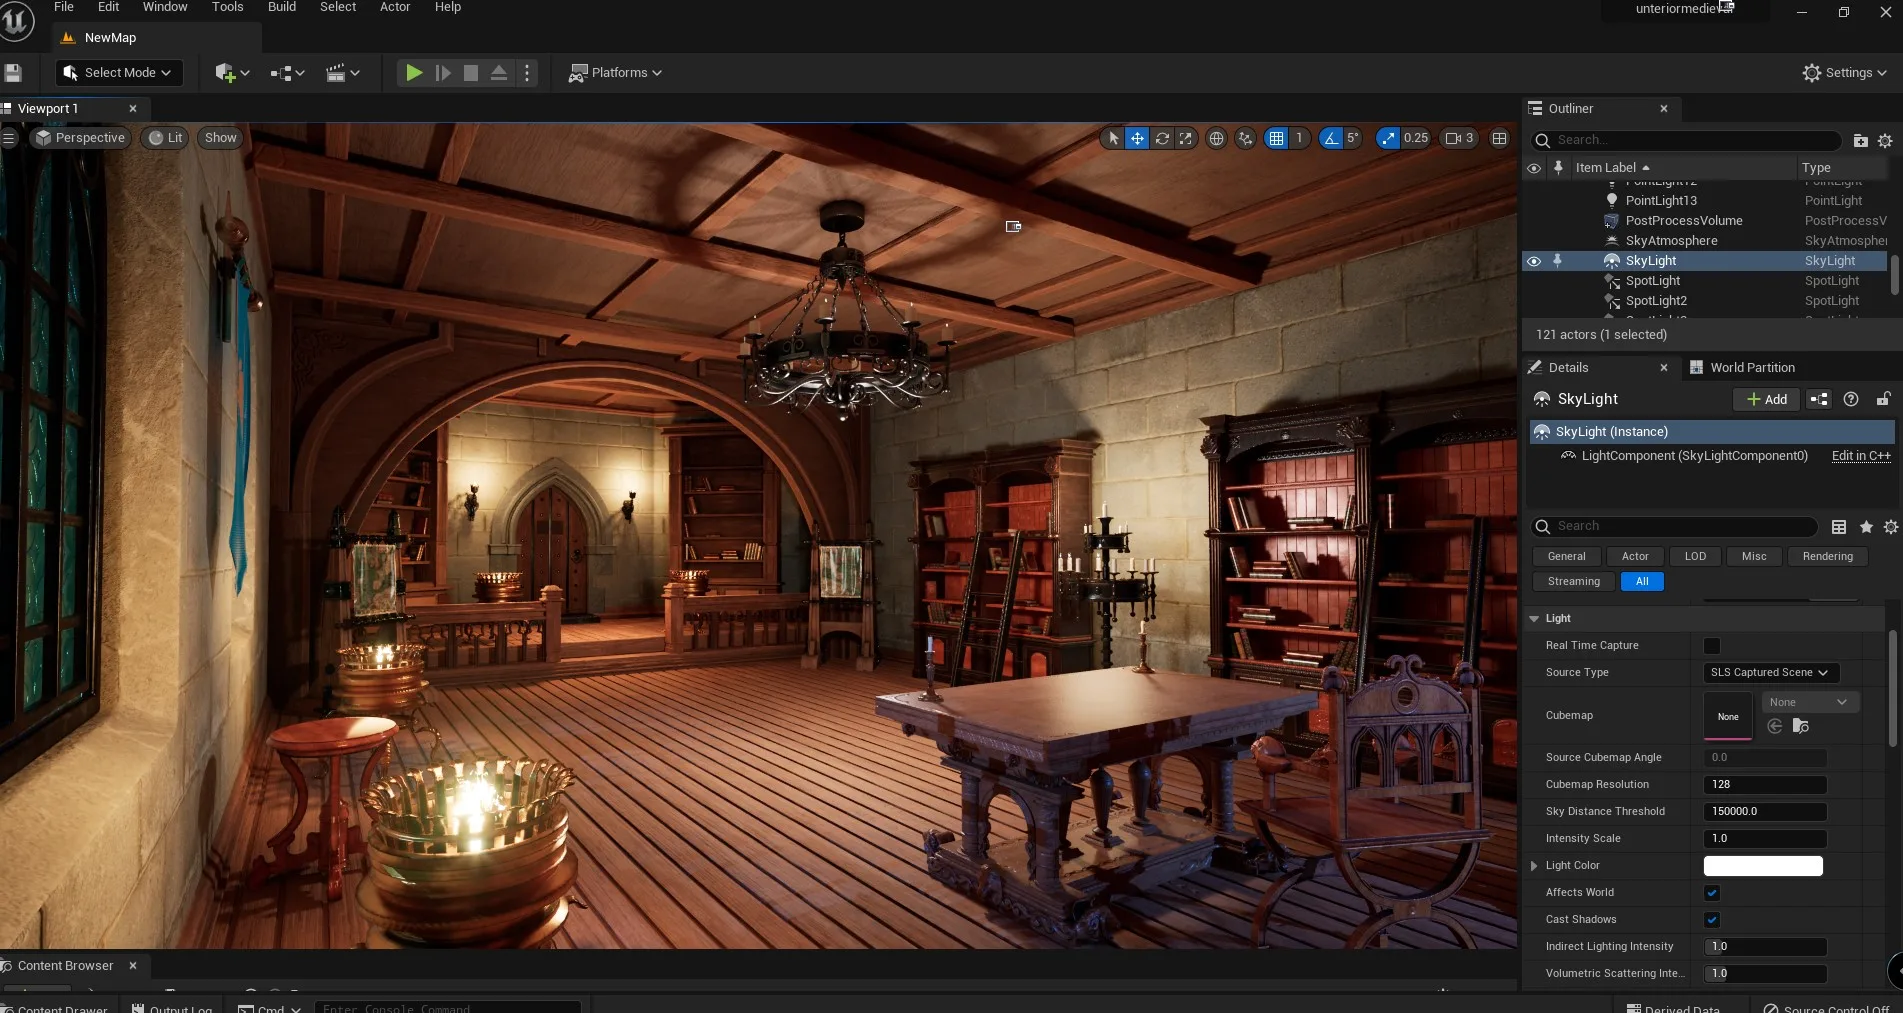
Task: Select SpotLight2 in the Outliner
Action: pos(1656,301)
